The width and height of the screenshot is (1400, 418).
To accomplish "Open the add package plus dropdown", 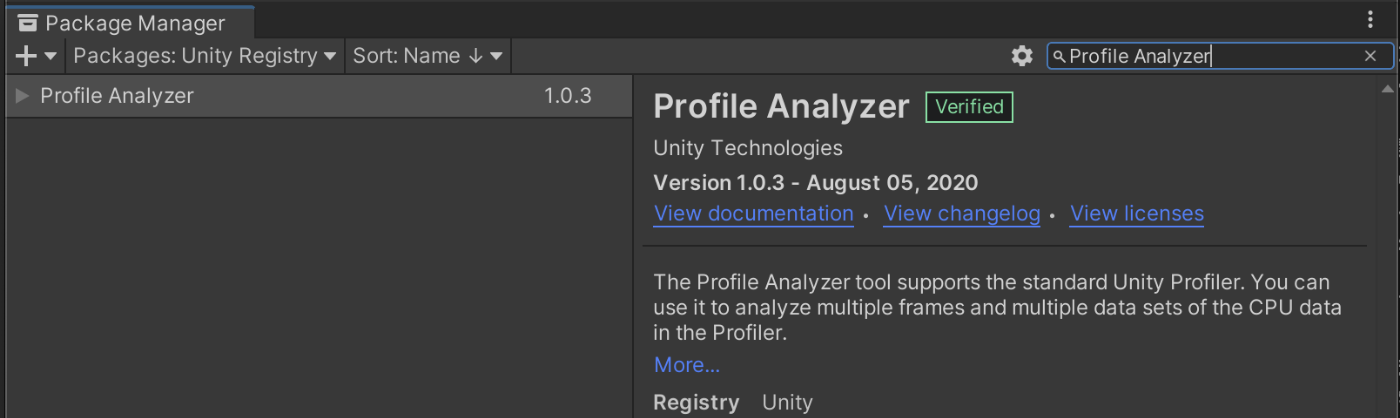I will click(x=37, y=56).
